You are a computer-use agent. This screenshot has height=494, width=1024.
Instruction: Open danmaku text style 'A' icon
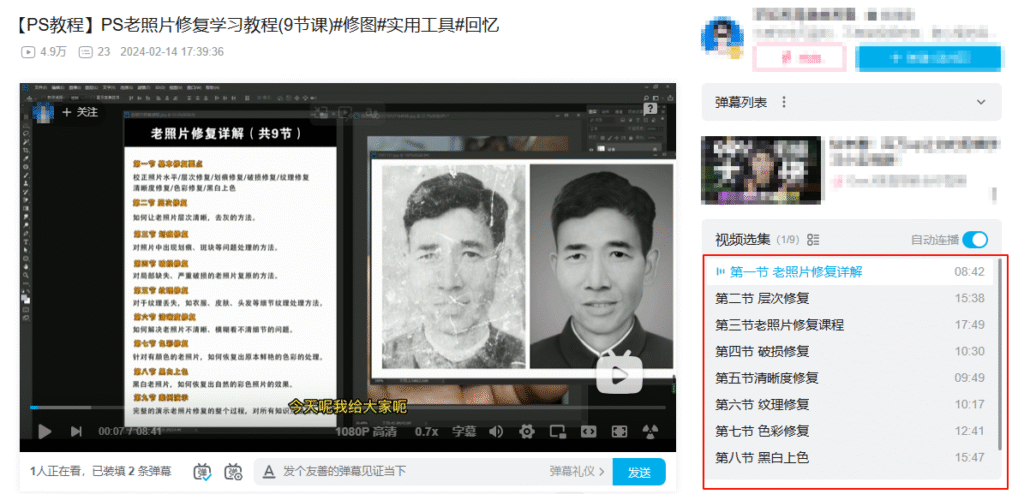tap(268, 472)
